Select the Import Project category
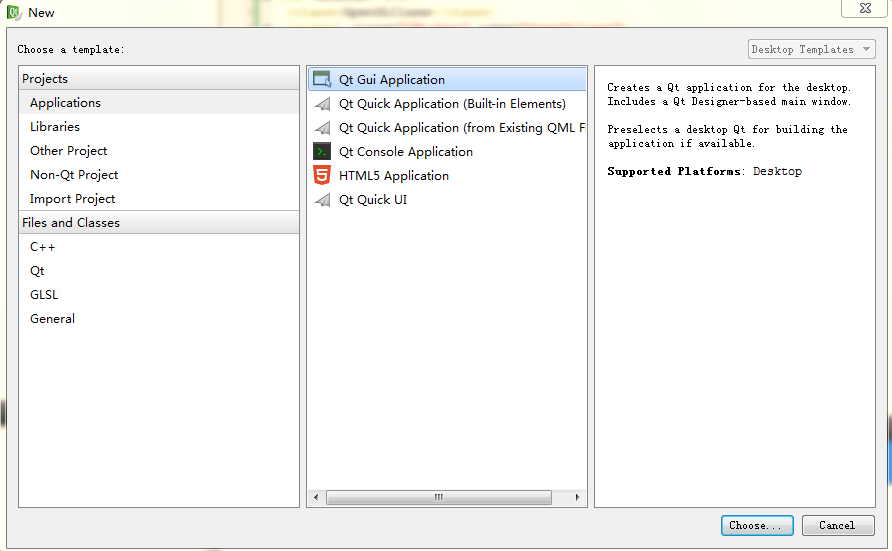 [159, 198]
